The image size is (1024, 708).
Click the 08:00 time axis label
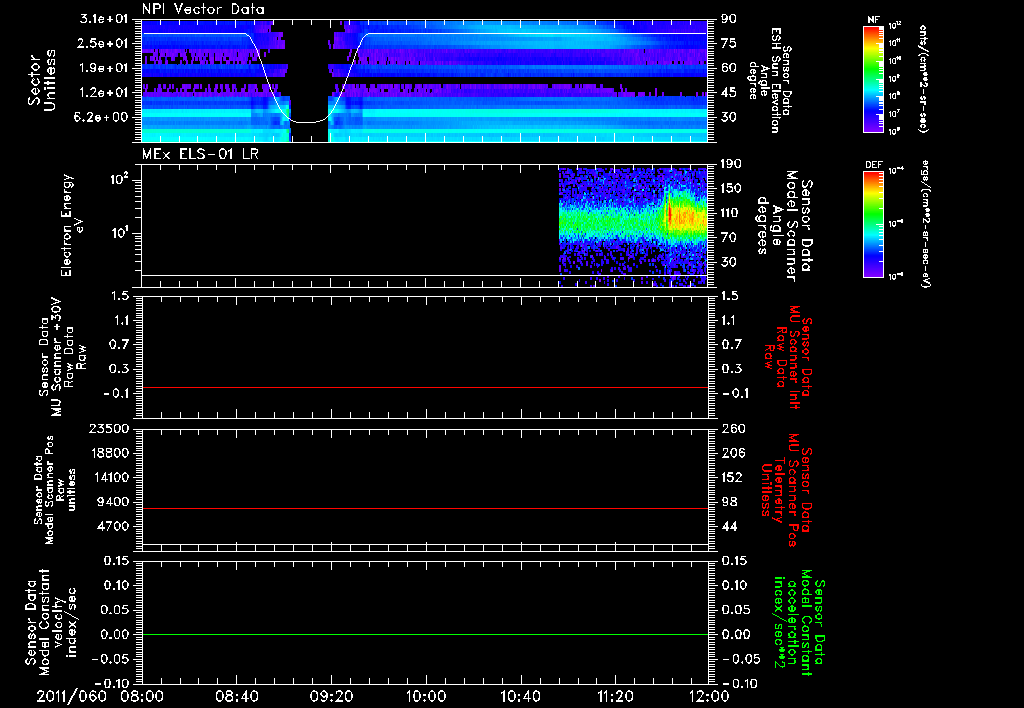point(141,694)
